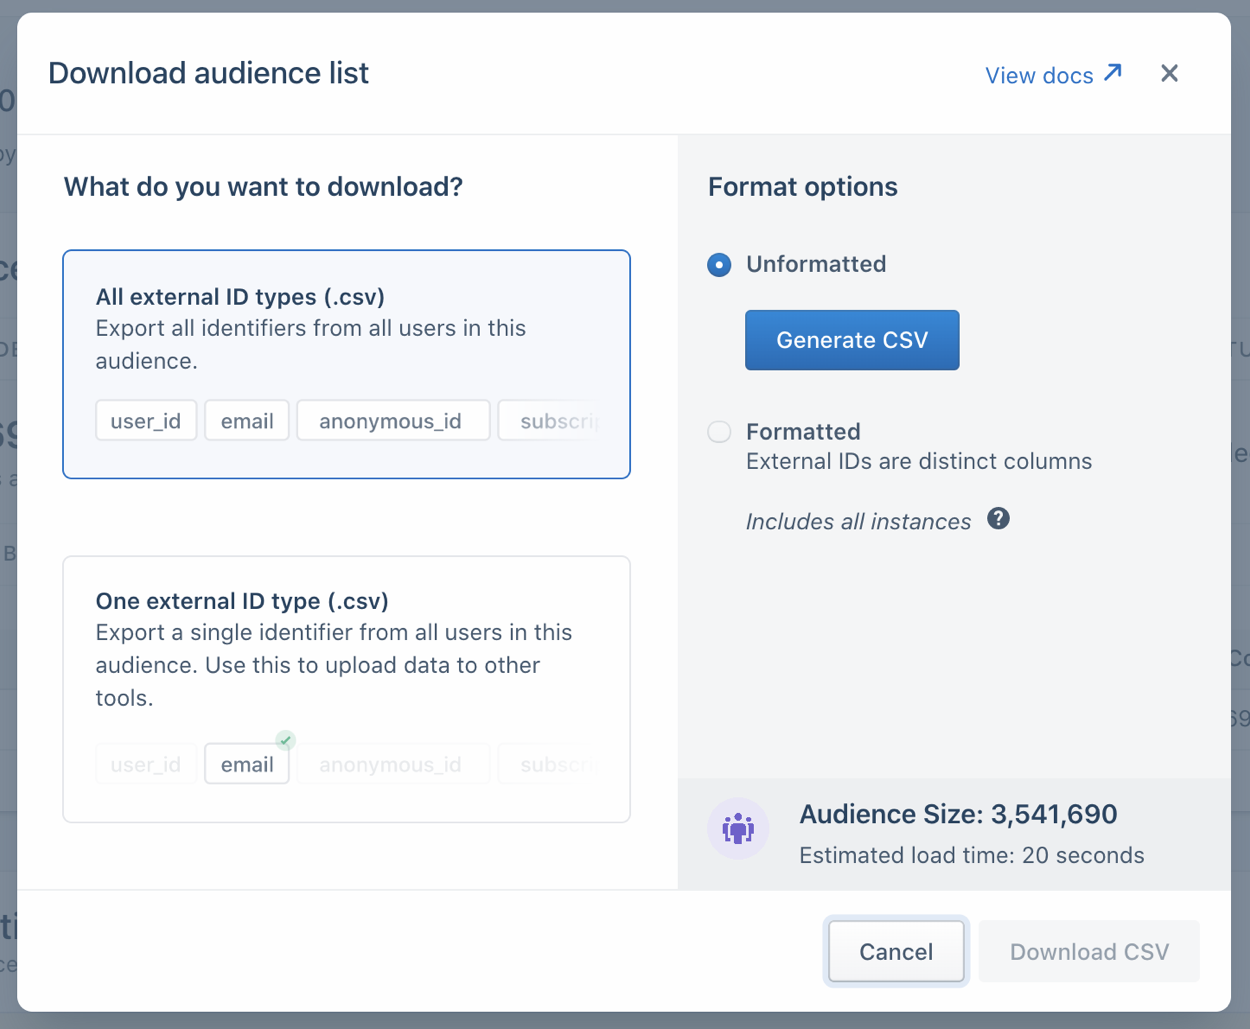Click the purple audience group icon
The image size is (1250, 1029).
738,829
